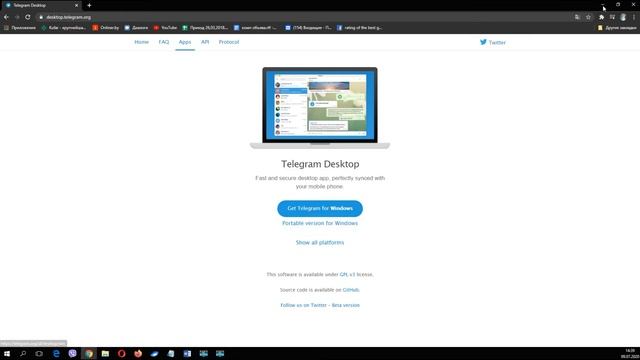Click Show all platforms link
Screen dimensions: 640x360
coord(320,242)
